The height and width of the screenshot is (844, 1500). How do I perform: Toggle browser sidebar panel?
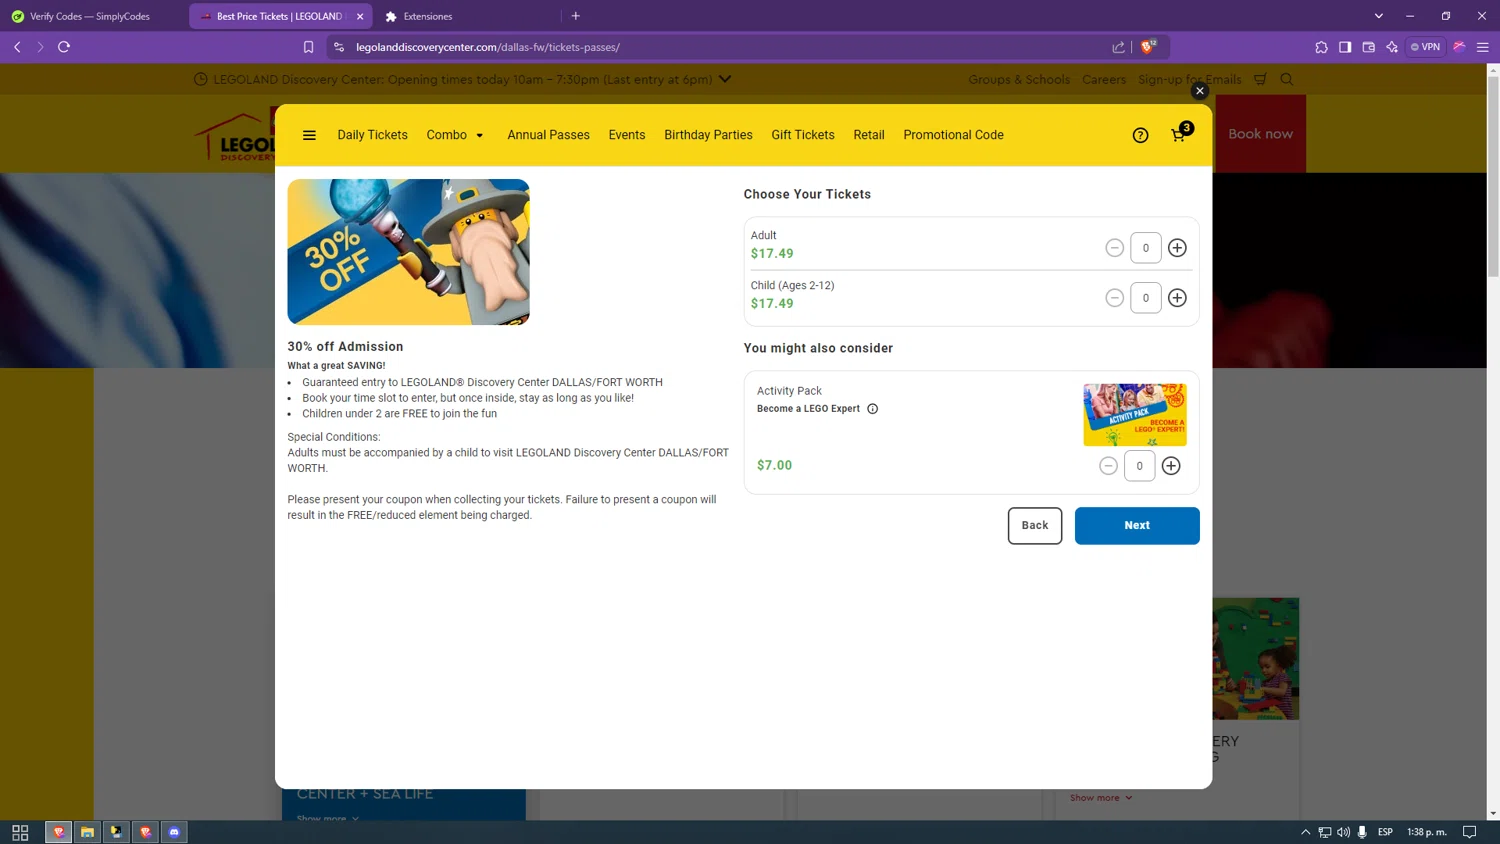[x=1345, y=47]
